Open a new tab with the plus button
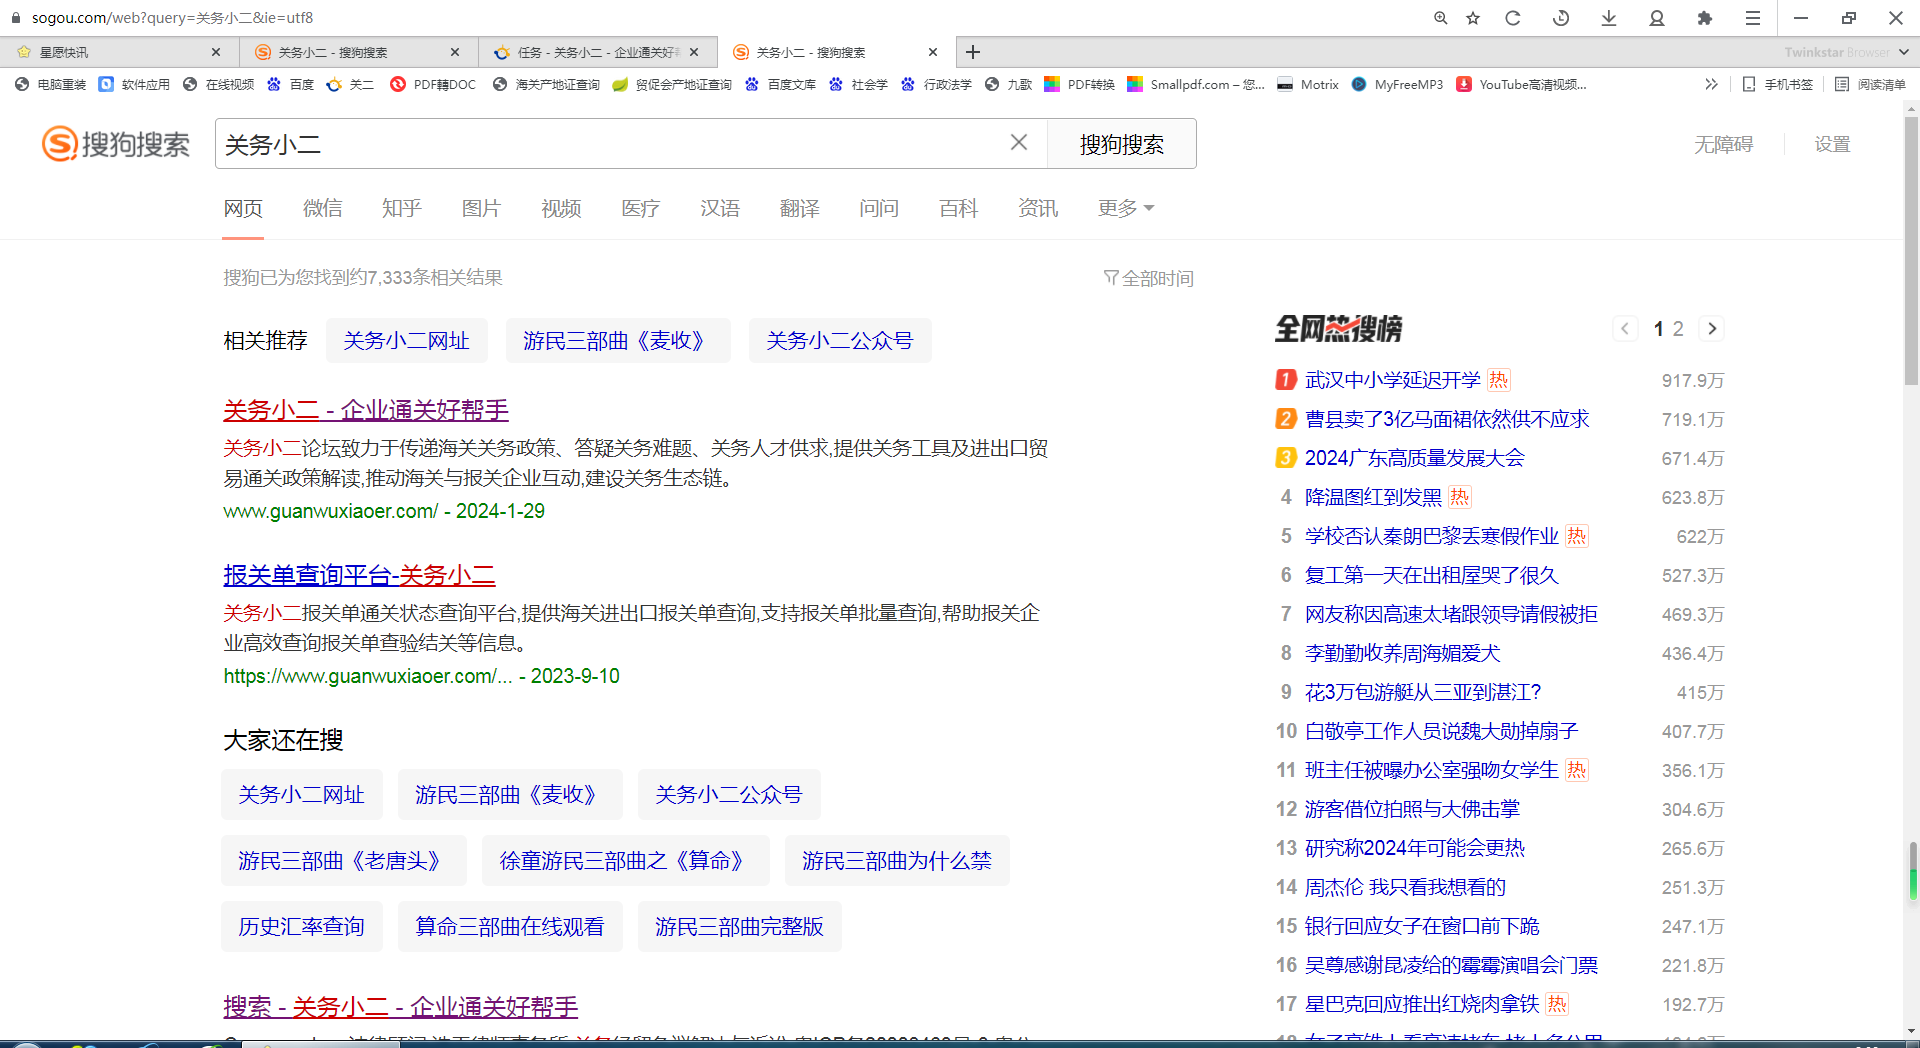 (x=973, y=52)
